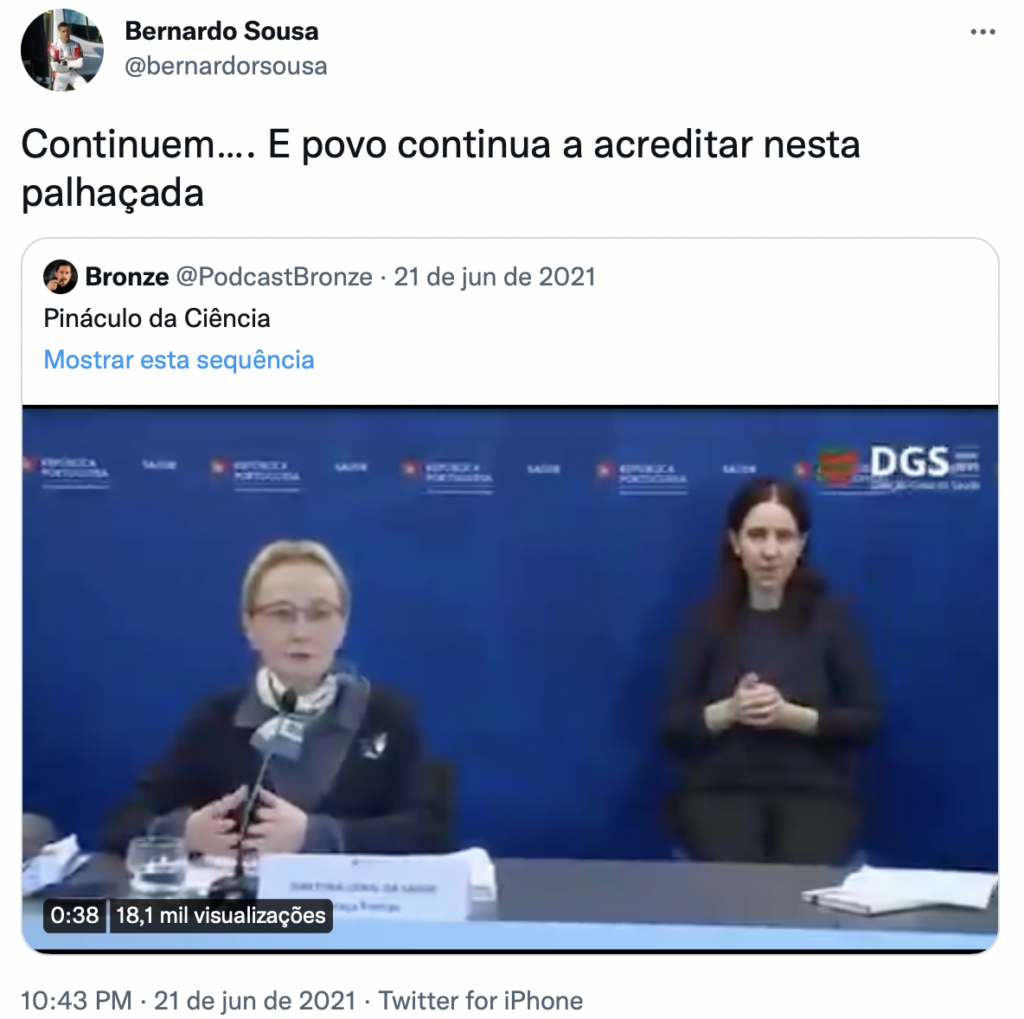Click the Bernardo Sousa display name

coord(221,31)
